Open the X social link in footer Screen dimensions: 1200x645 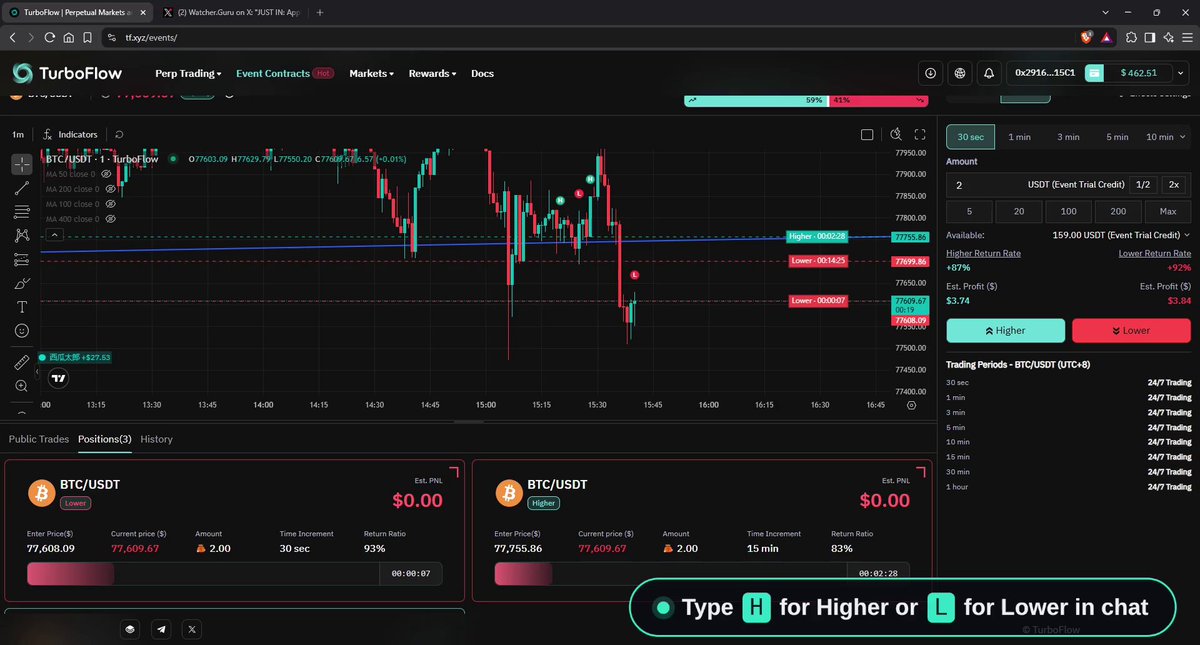[192, 629]
